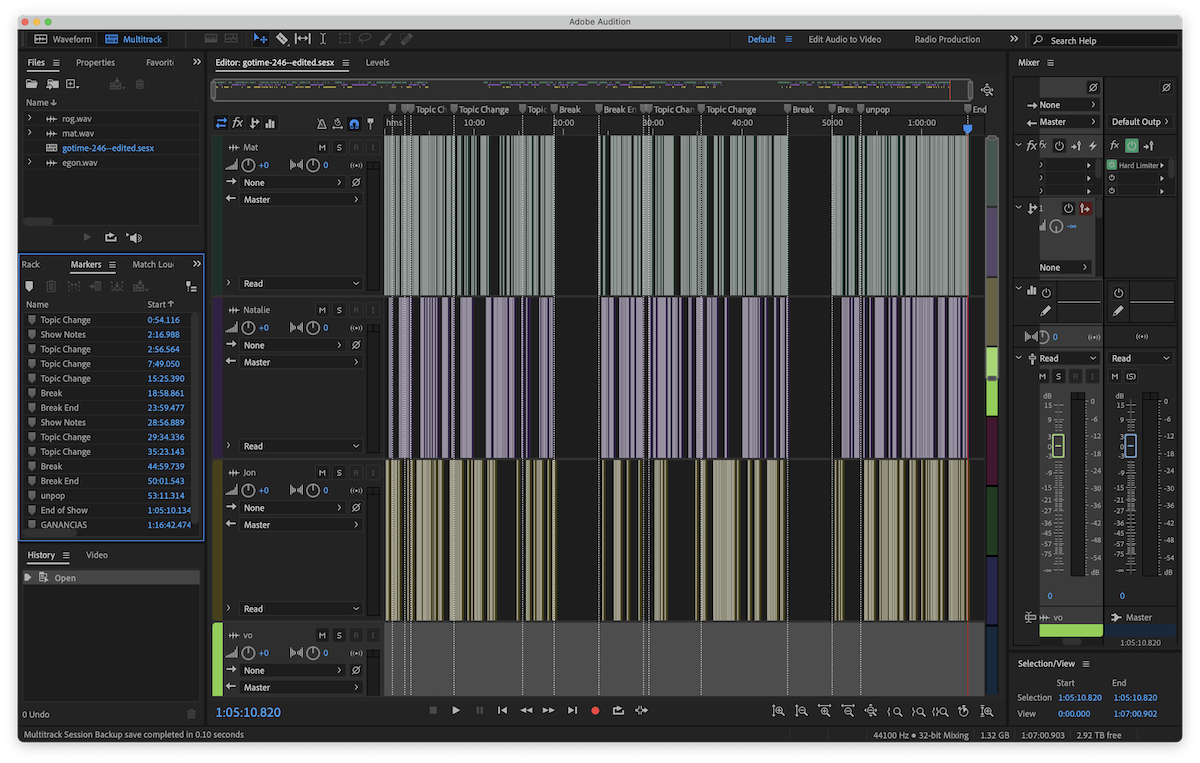Mute the Mat track
The image size is (1200, 763).
tap(322, 147)
